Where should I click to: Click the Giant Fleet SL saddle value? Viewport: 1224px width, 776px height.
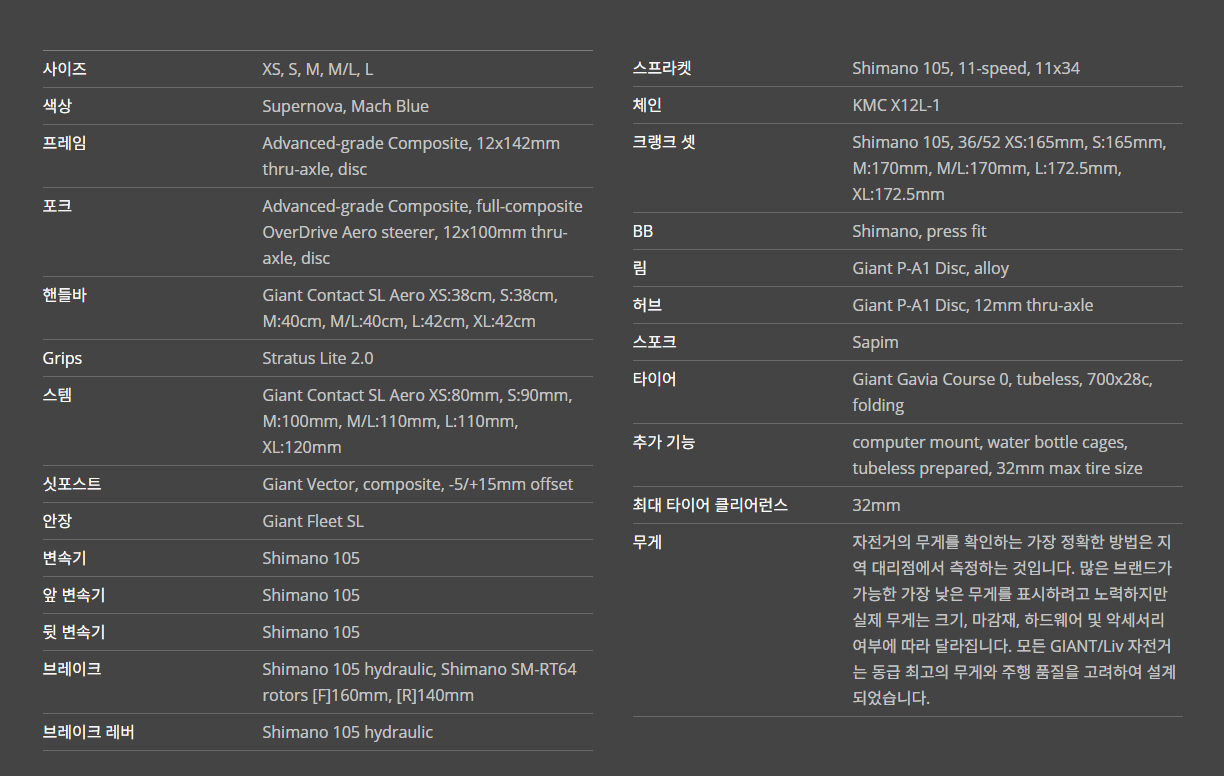click(312, 521)
